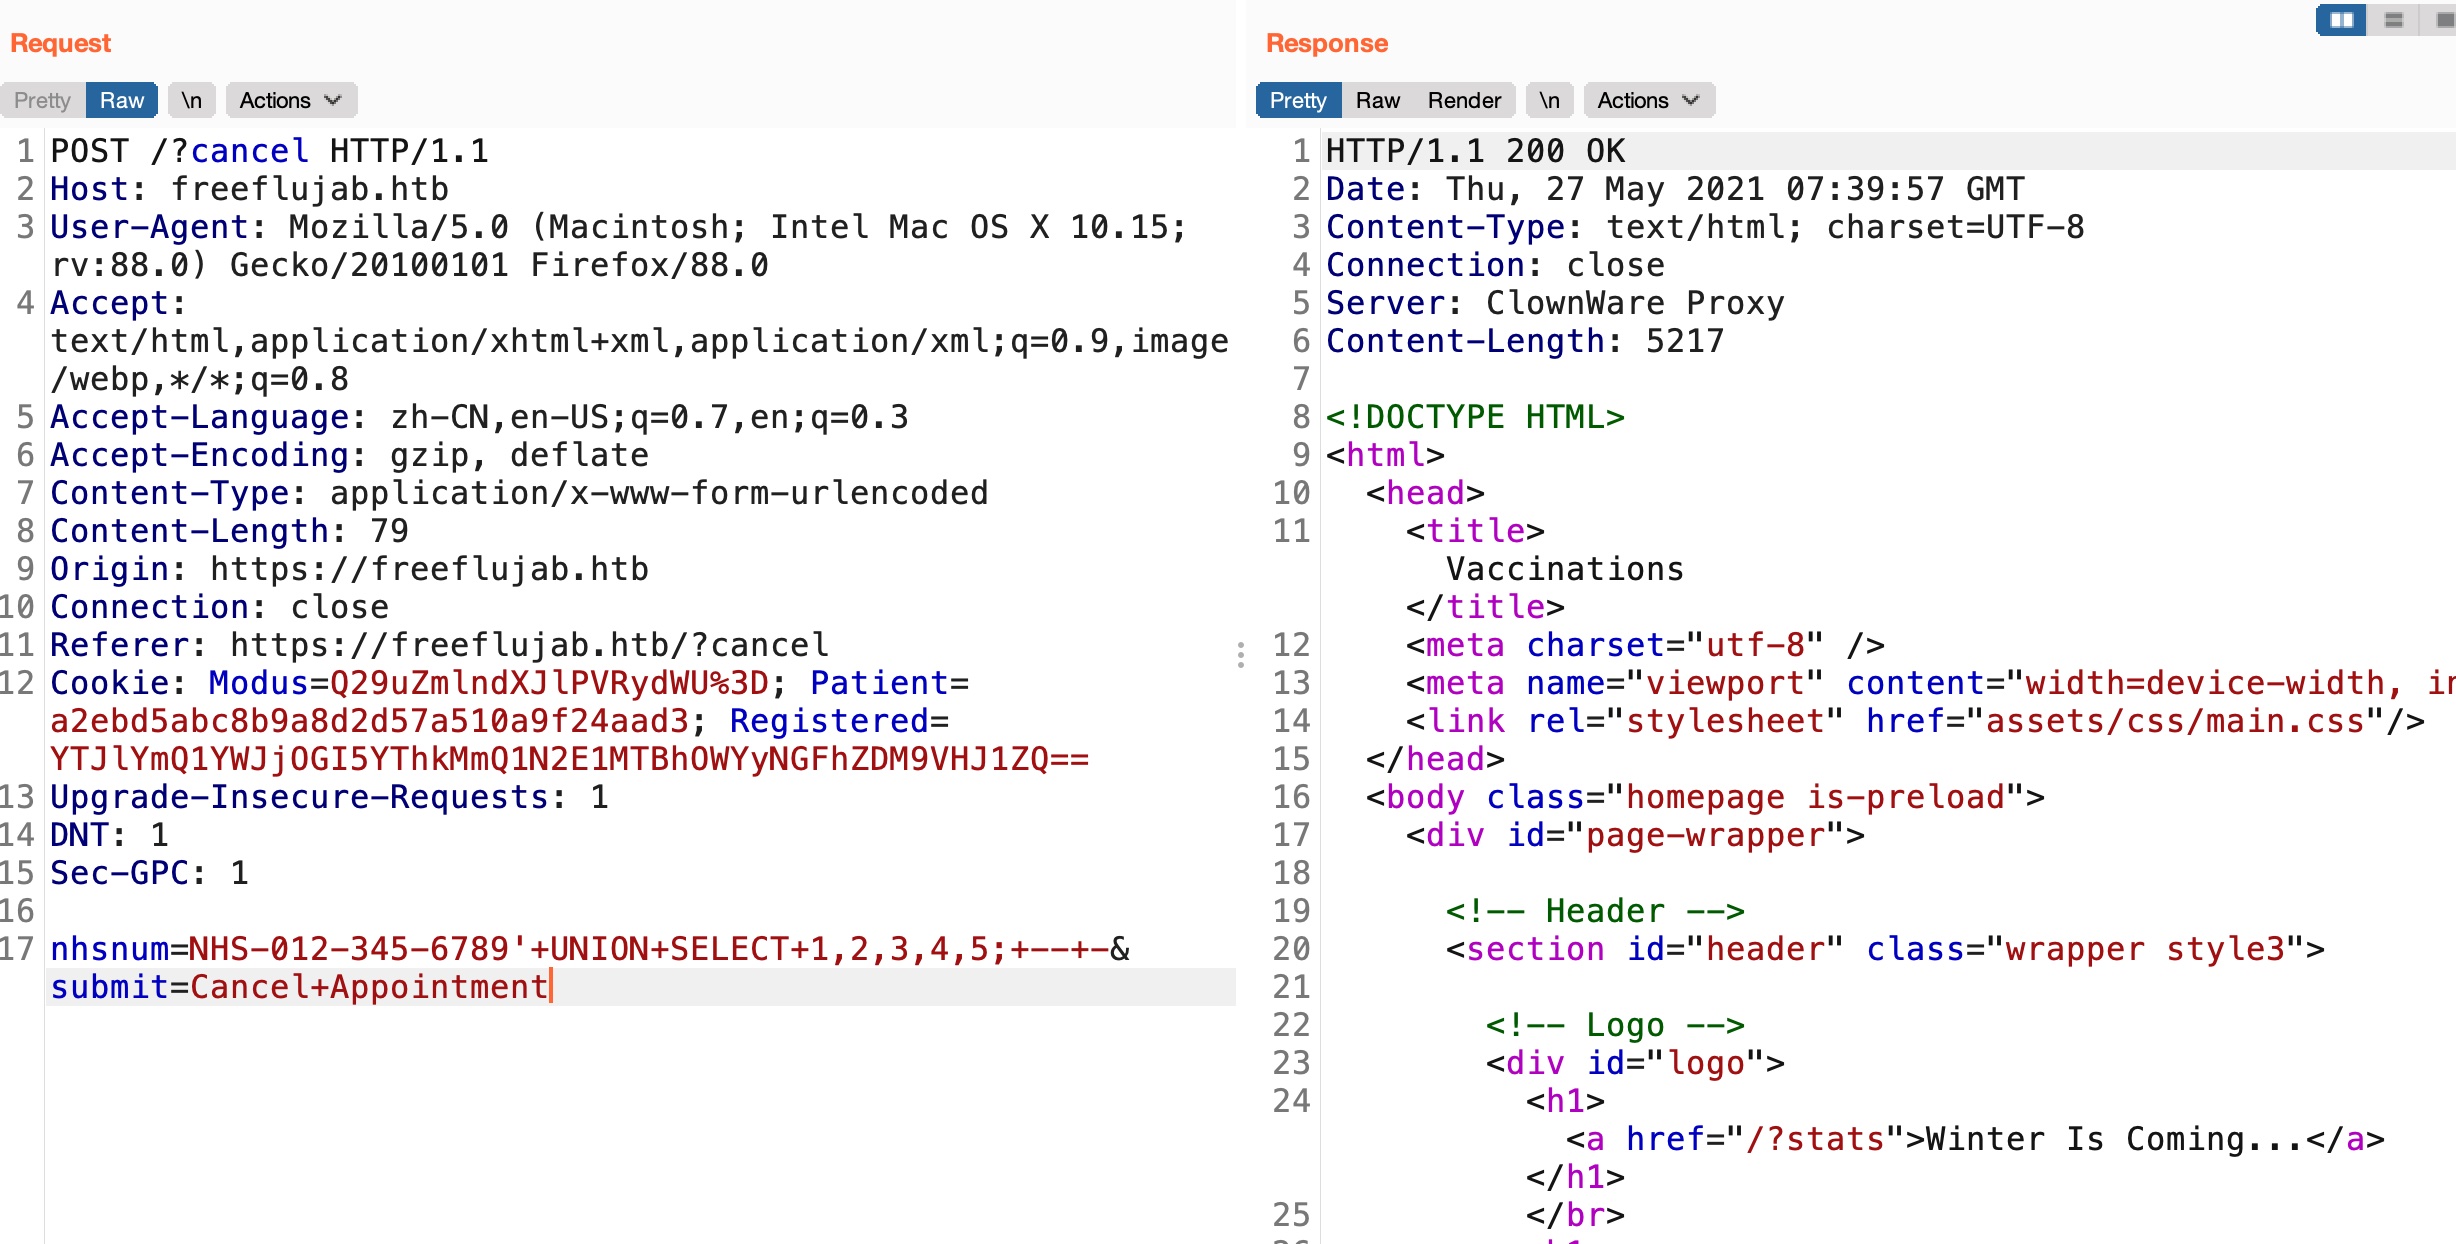Click the HTTP/1.1 200 OK status line

(1475, 151)
